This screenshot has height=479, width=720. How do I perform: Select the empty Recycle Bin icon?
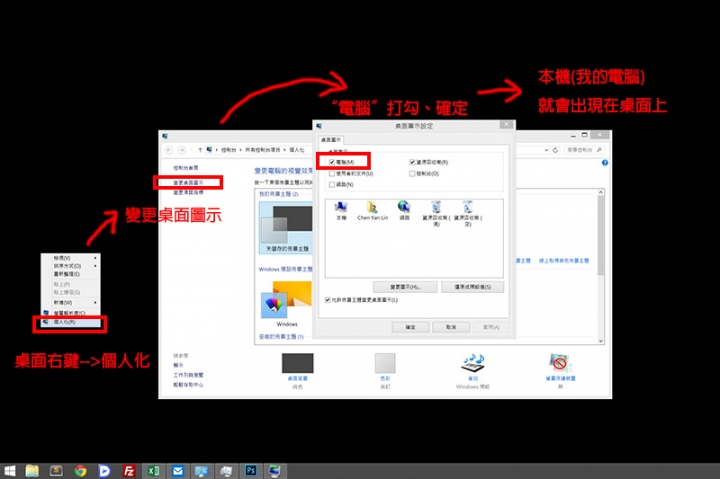pos(468,214)
